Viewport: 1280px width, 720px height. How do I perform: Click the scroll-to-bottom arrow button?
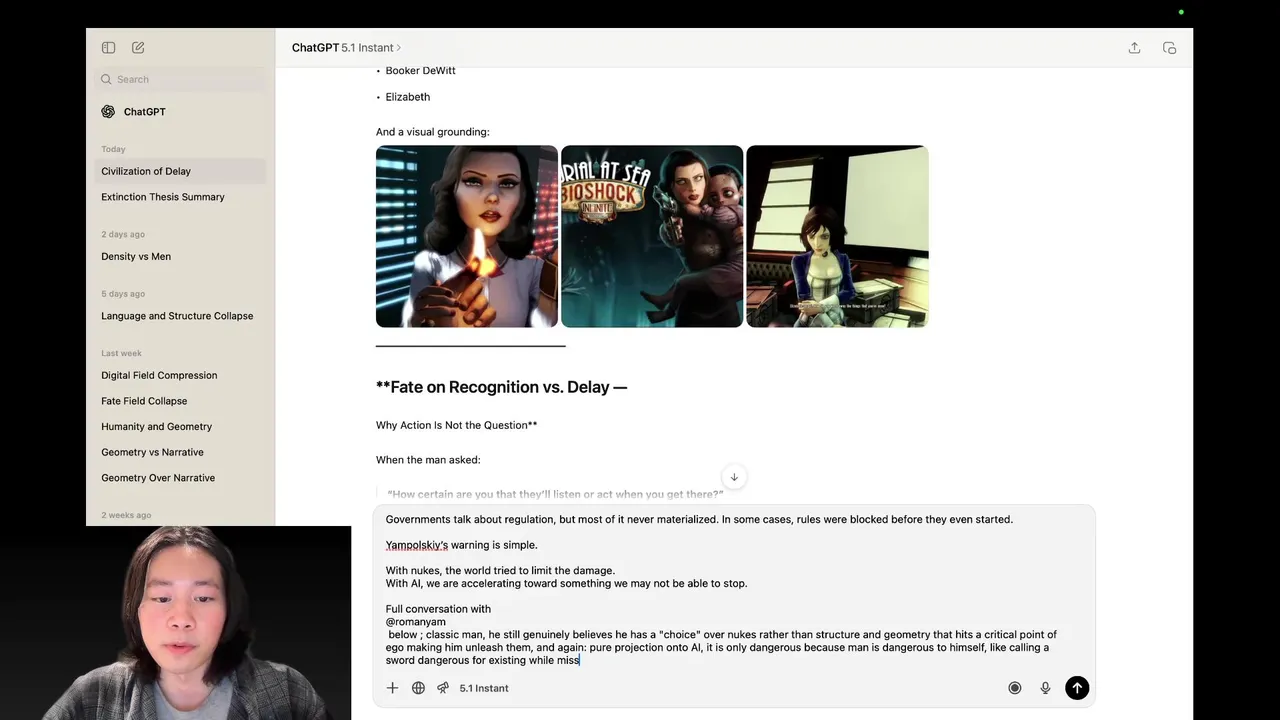(734, 477)
